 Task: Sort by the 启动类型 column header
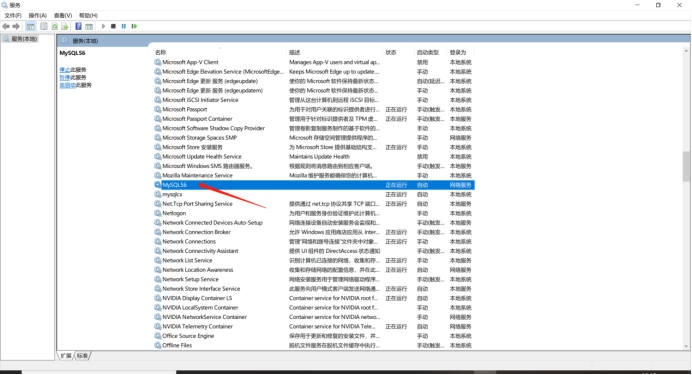pos(428,52)
